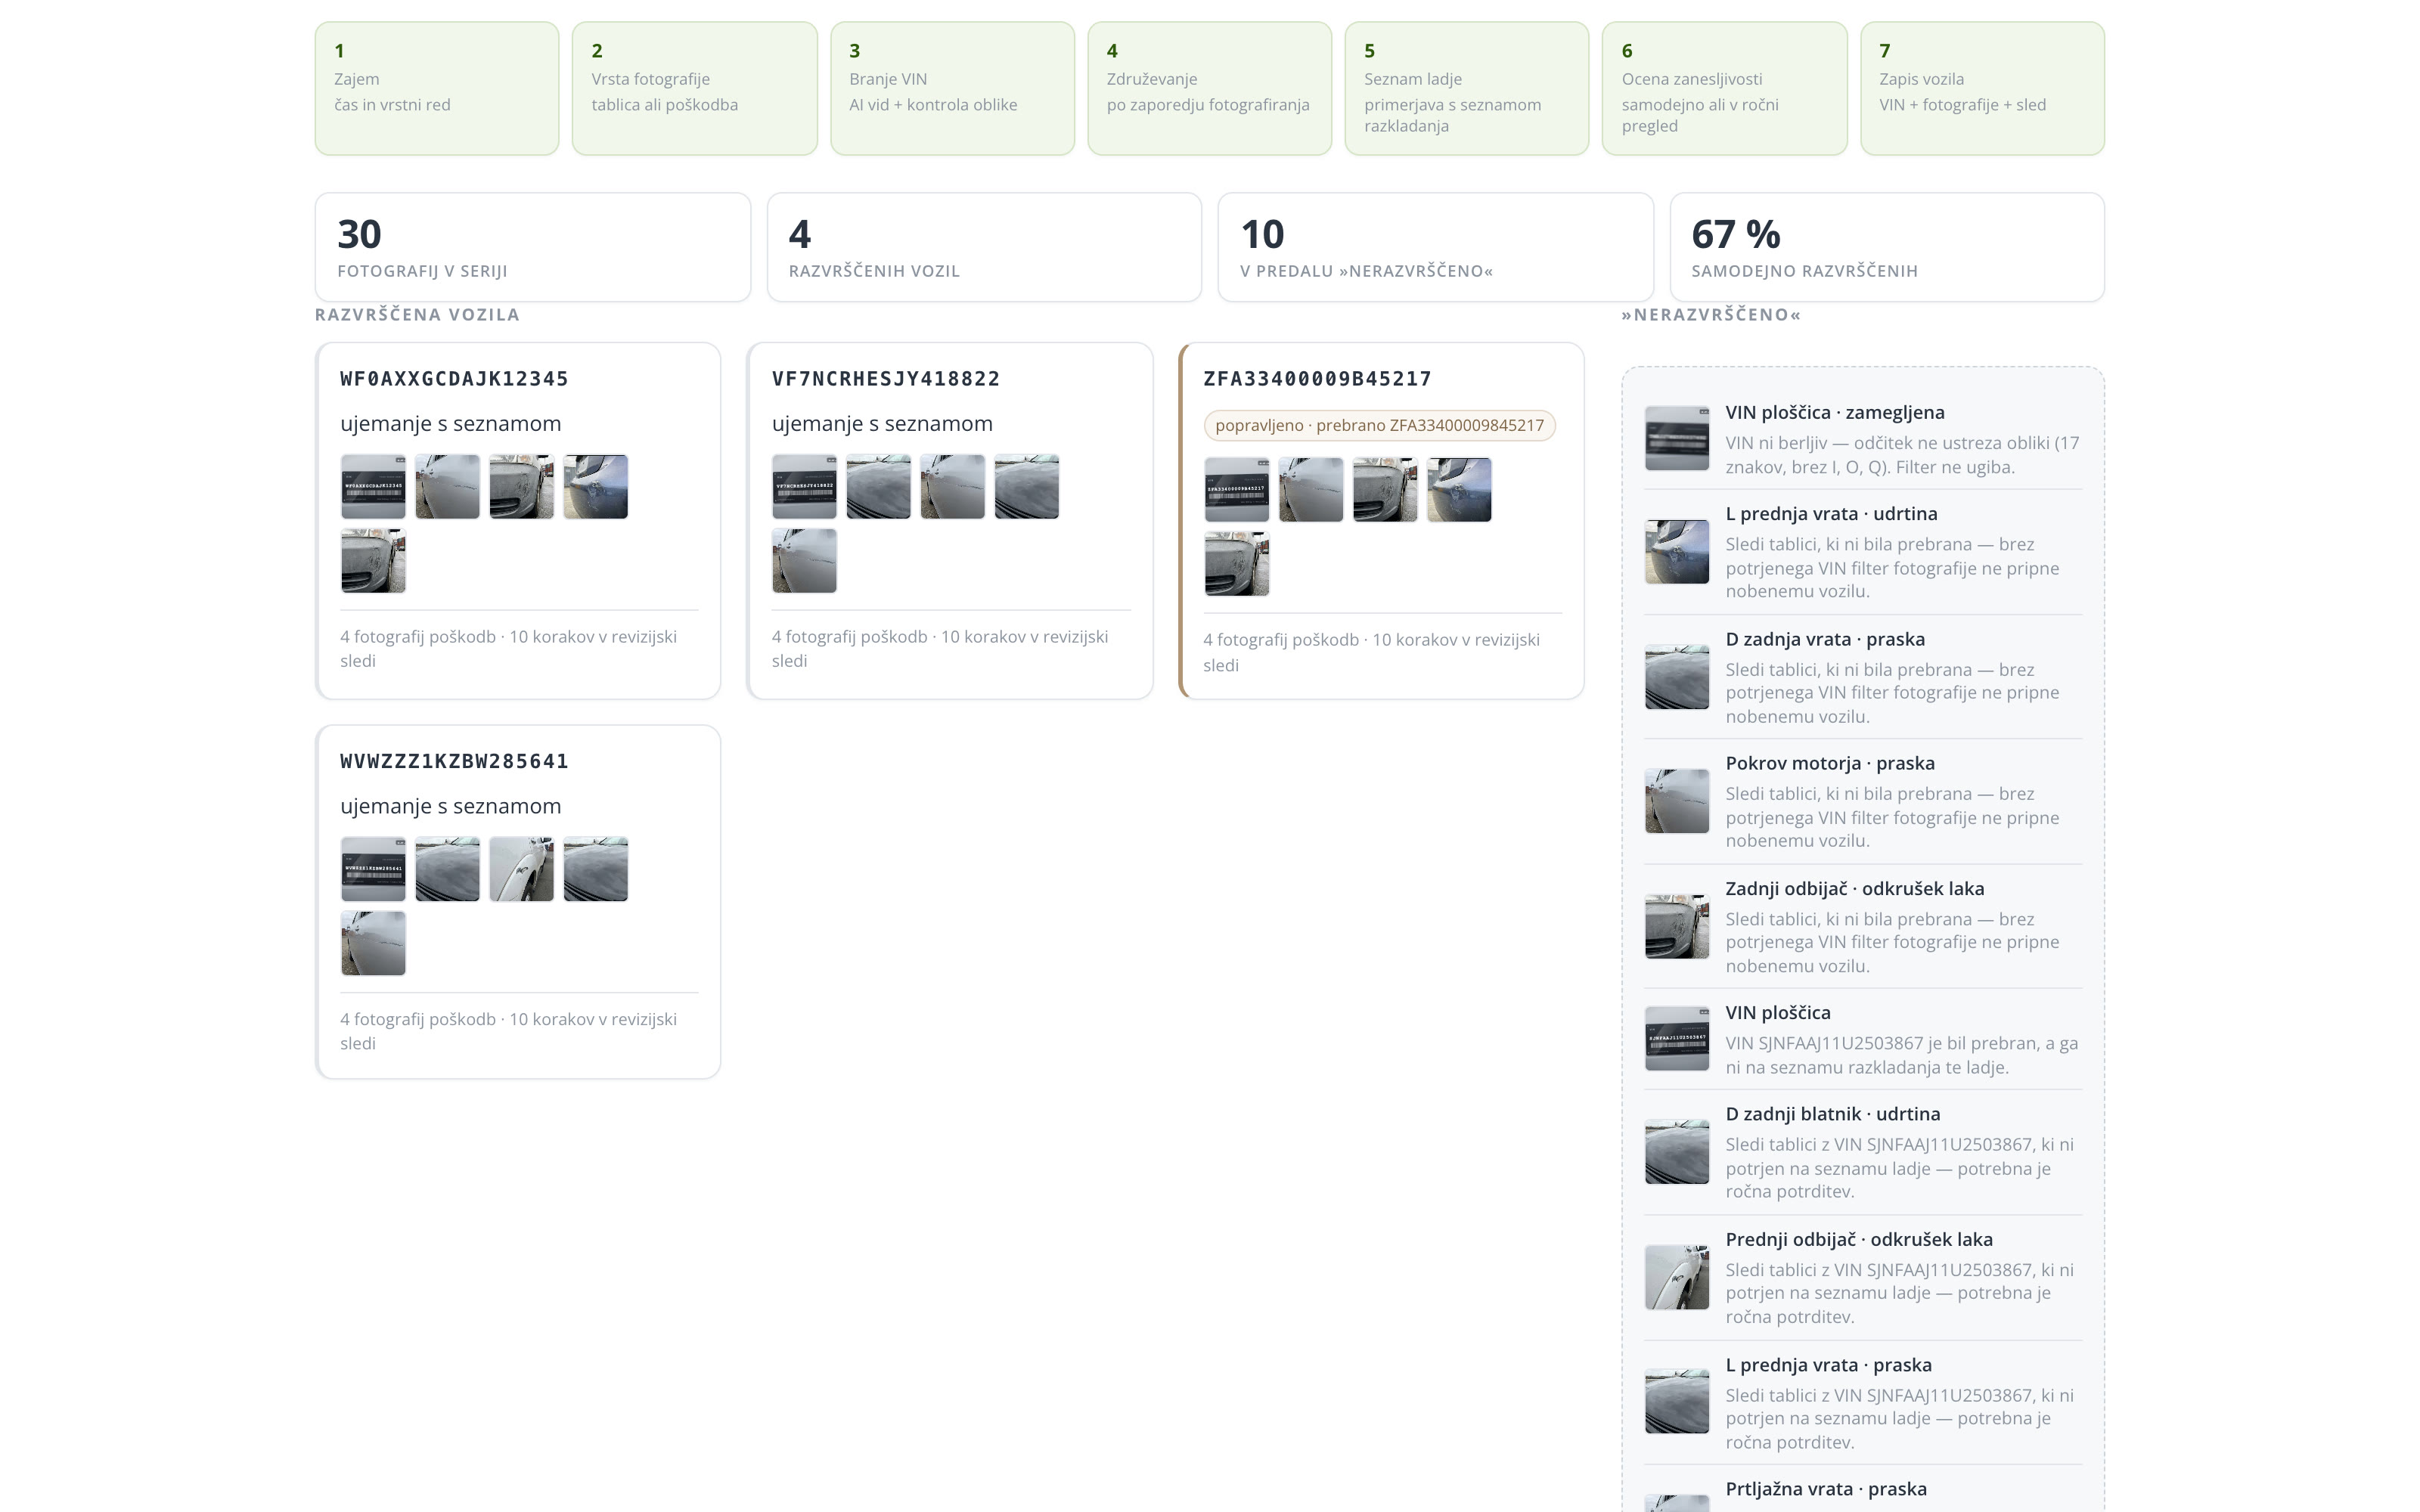Select VIN heading ZFA33400009B45217

click(x=1317, y=379)
